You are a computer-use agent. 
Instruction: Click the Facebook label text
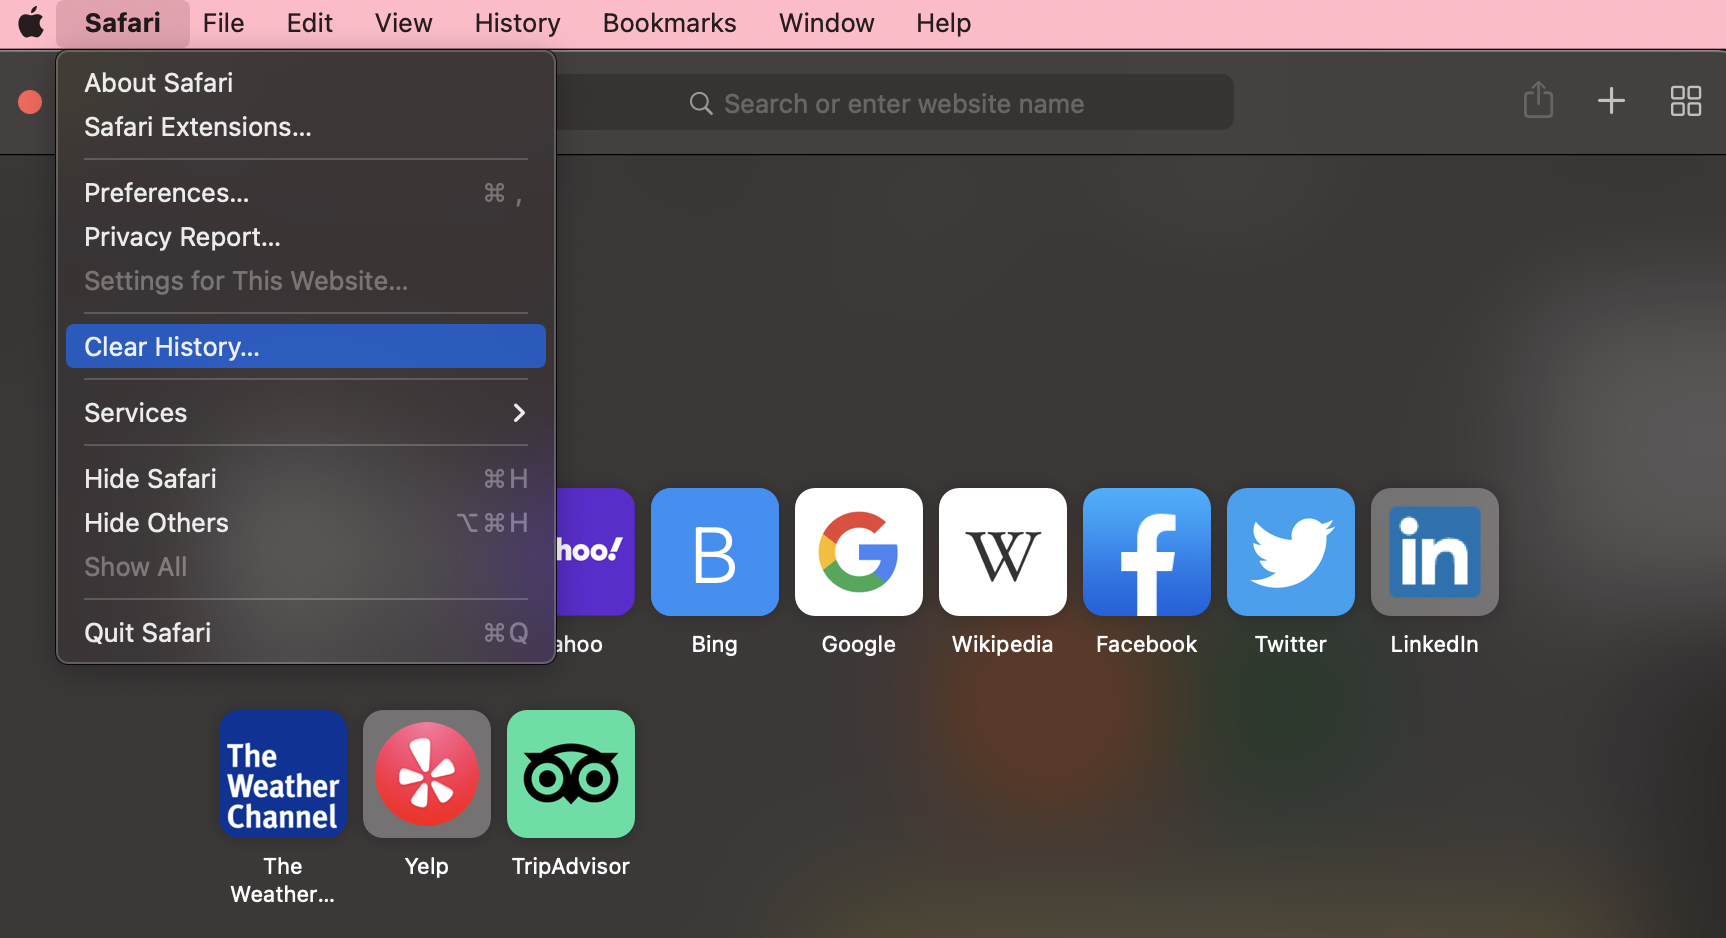1147,644
